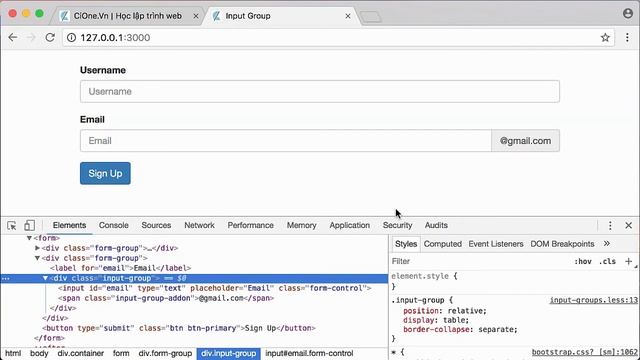Image resolution: width=640 pixels, height=360 pixels.
Task: Toggle the device toolbar in DevTools
Action: (29, 225)
